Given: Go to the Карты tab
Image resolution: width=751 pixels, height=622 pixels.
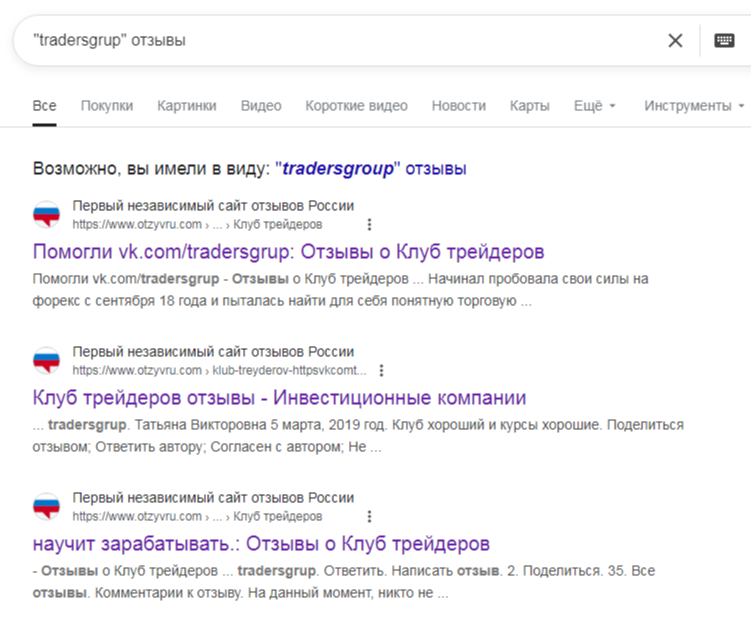Looking at the screenshot, I should [529, 106].
